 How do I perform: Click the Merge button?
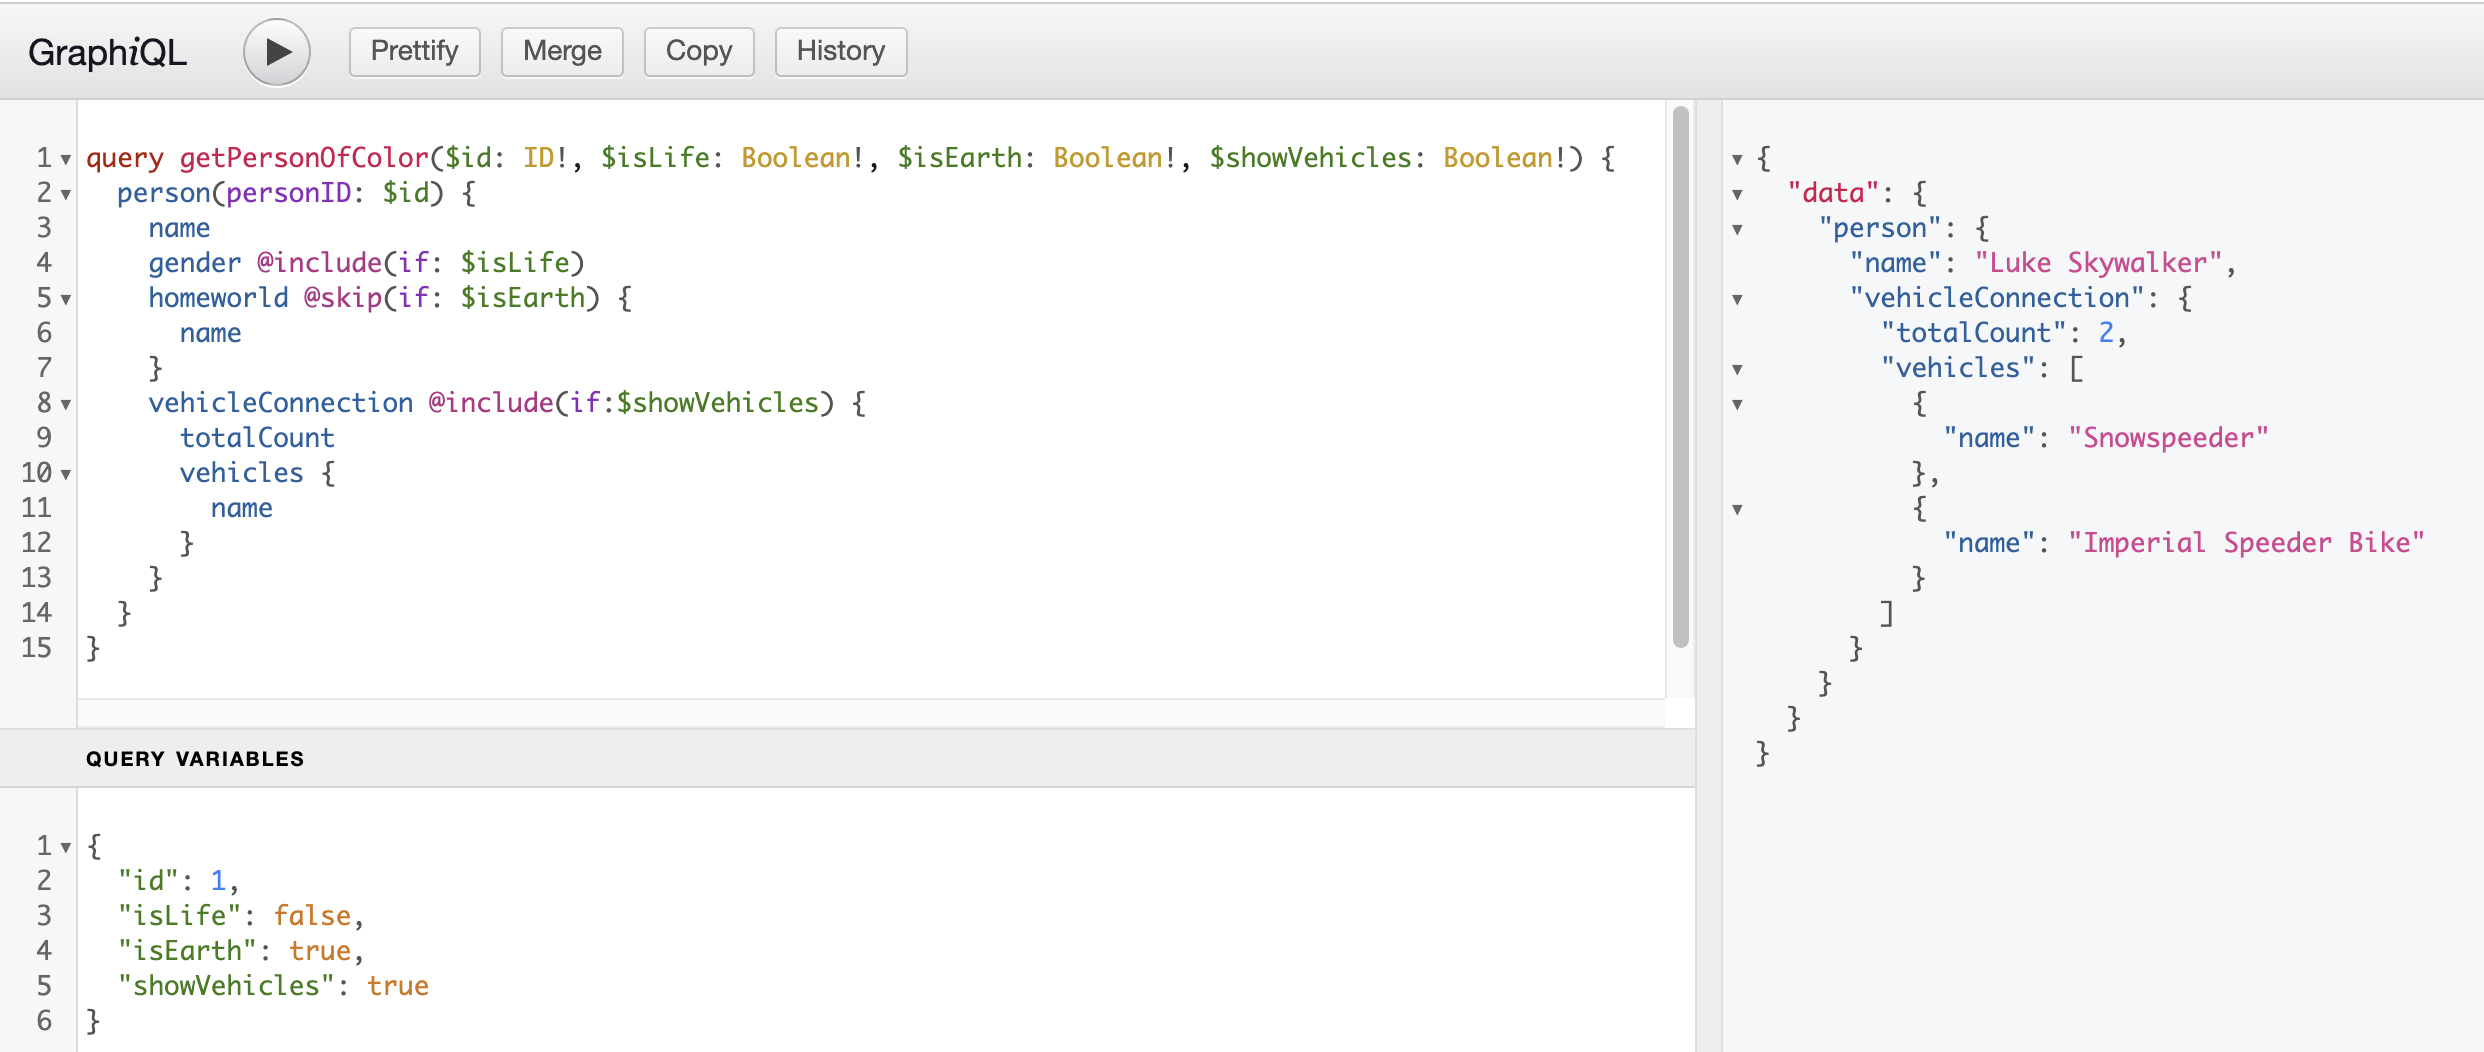(x=562, y=51)
